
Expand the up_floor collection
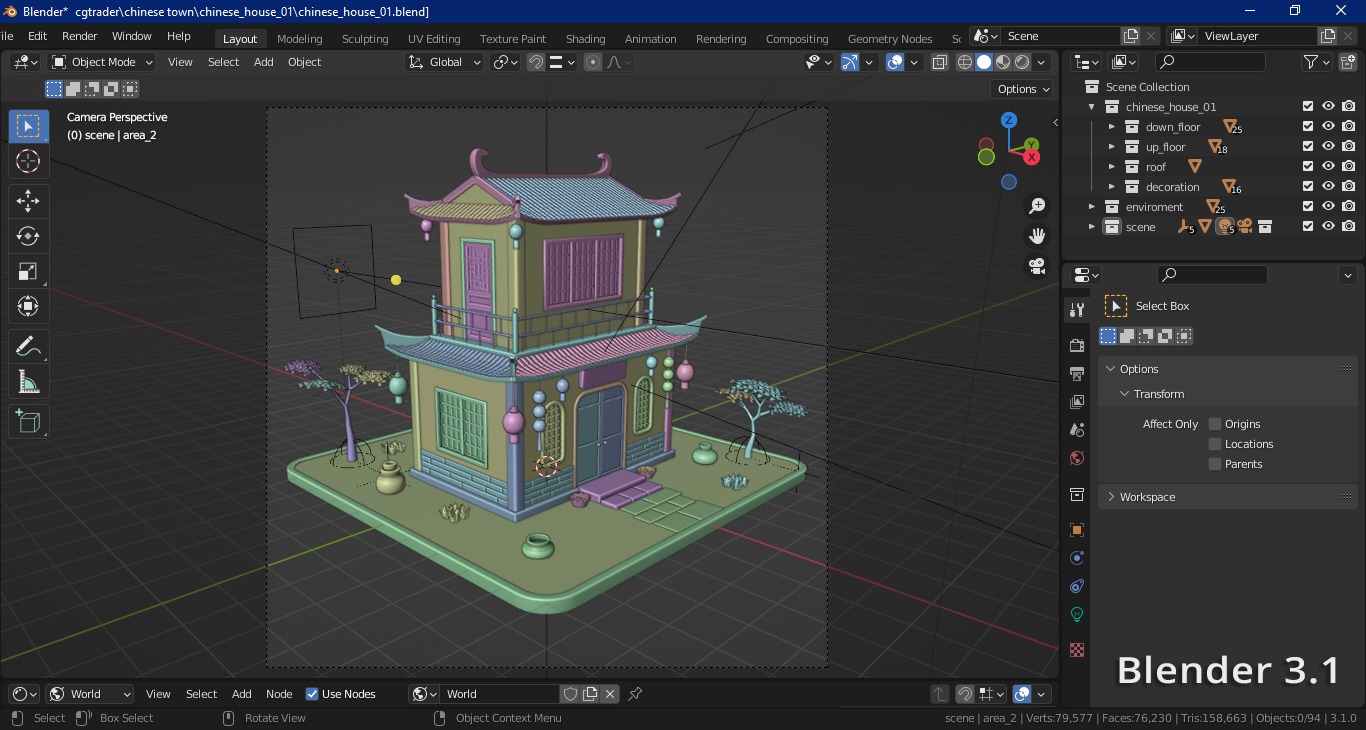(1111, 147)
